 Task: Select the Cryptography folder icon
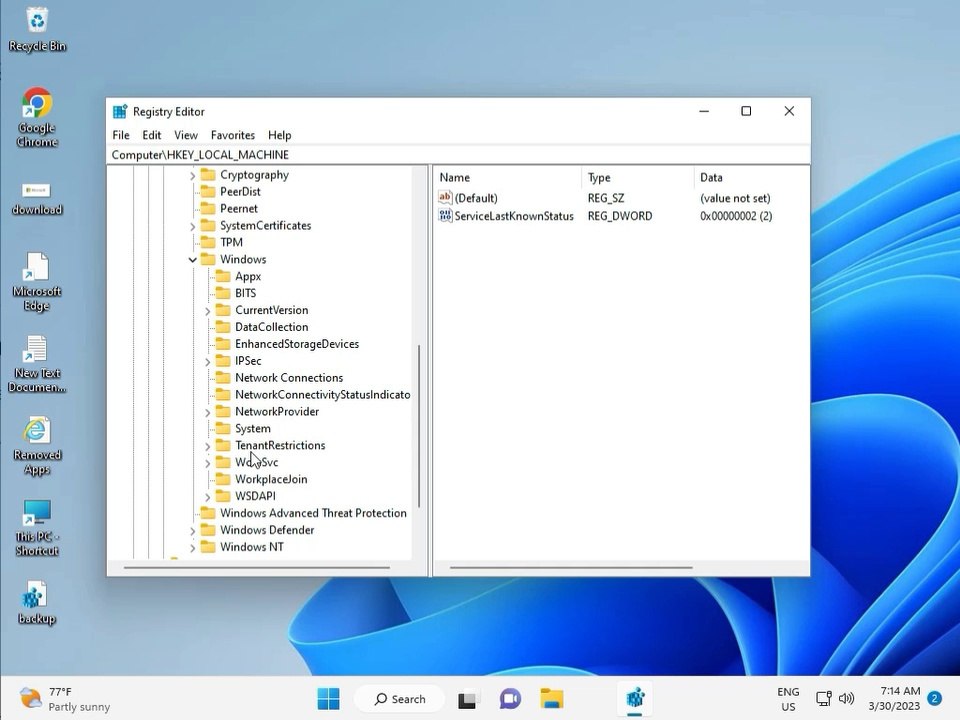(208, 175)
